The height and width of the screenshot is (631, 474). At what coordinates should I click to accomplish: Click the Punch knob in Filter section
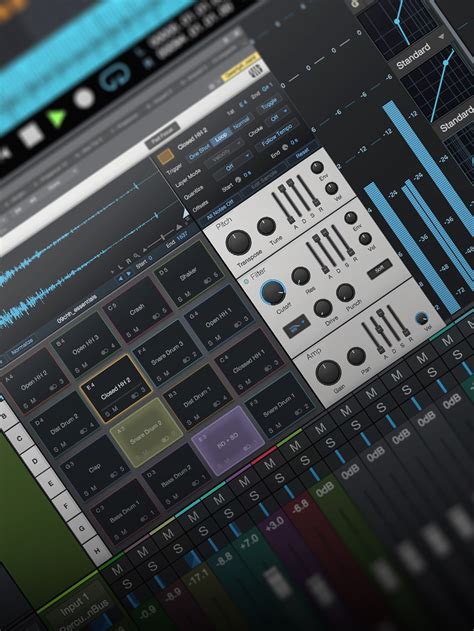pyautogui.click(x=345, y=293)
